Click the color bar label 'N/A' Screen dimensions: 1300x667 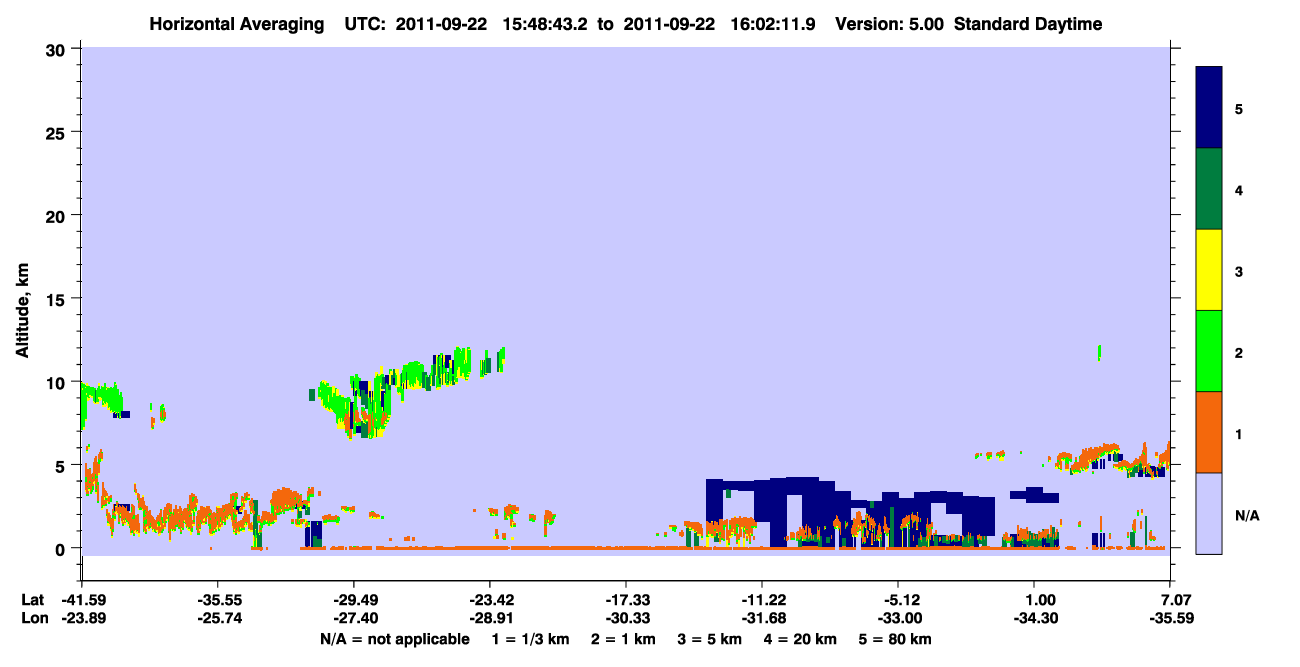[x=1247, y=515]
